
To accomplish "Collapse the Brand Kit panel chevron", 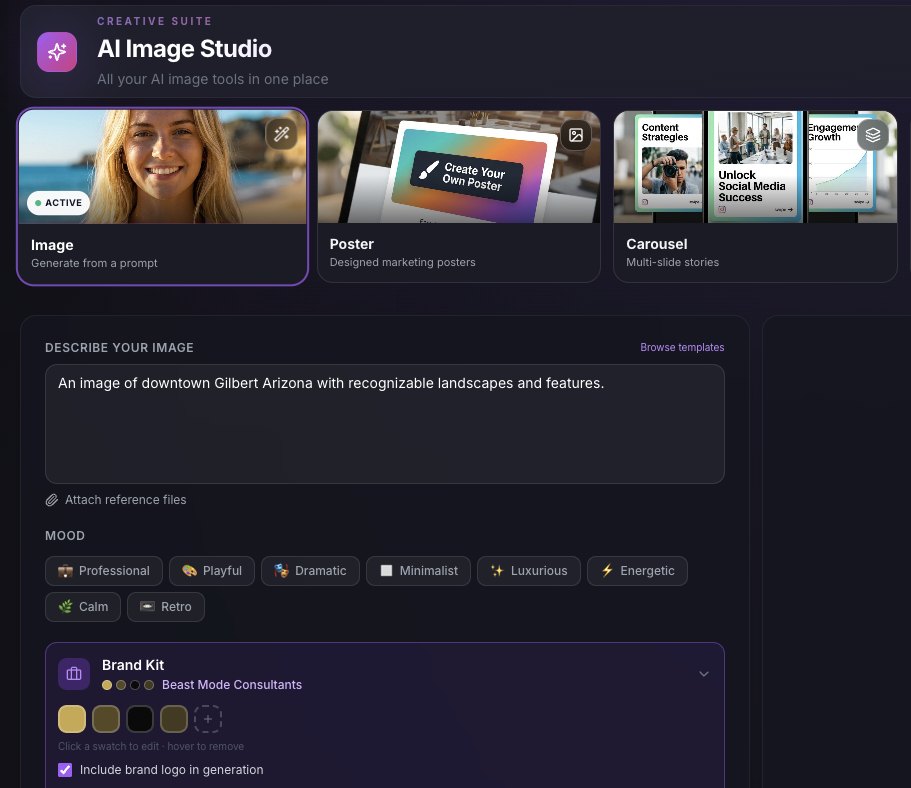I will pos(704,674).
